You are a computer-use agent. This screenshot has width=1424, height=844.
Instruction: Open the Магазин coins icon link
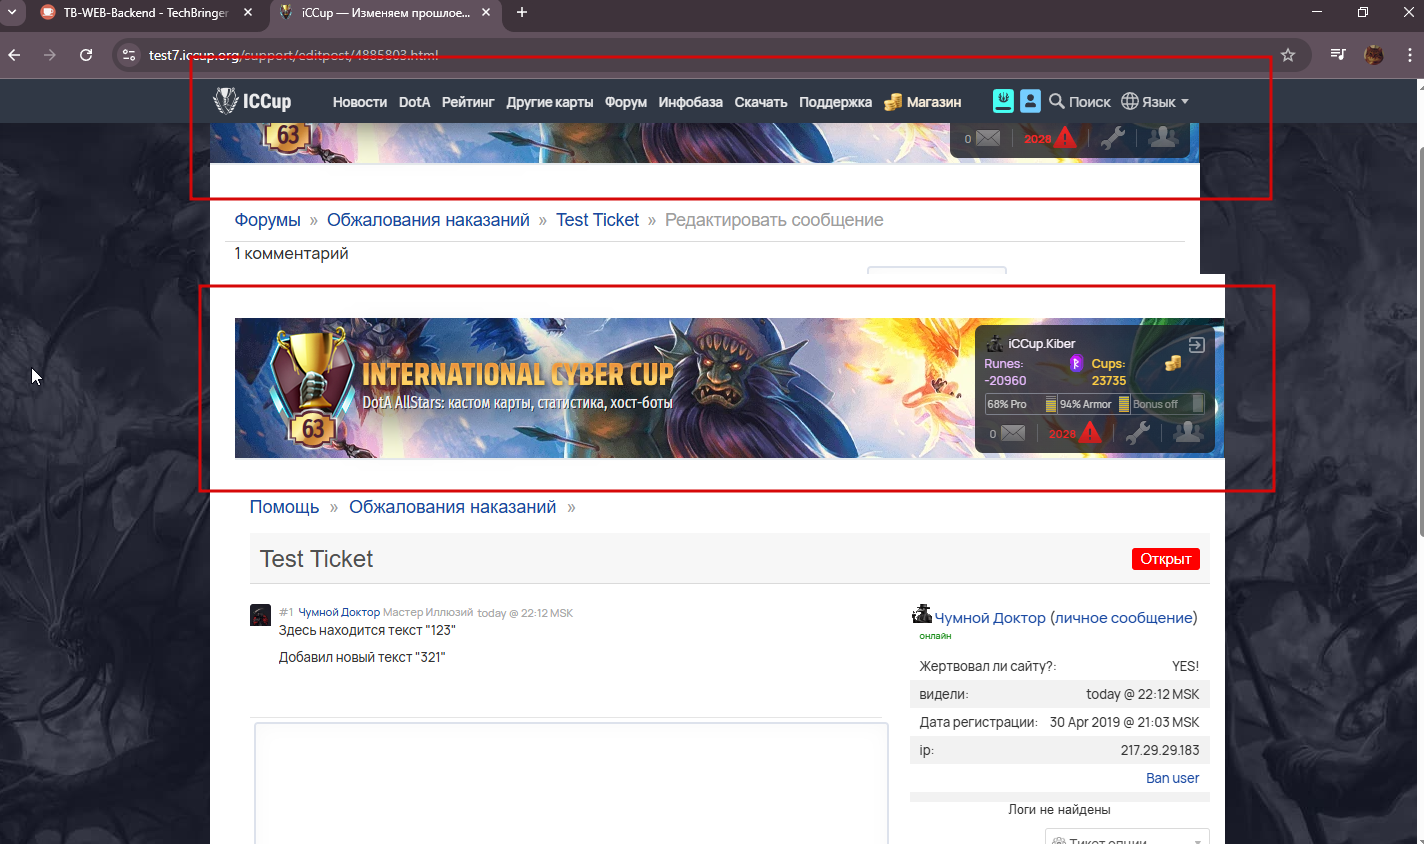[893, 102]
